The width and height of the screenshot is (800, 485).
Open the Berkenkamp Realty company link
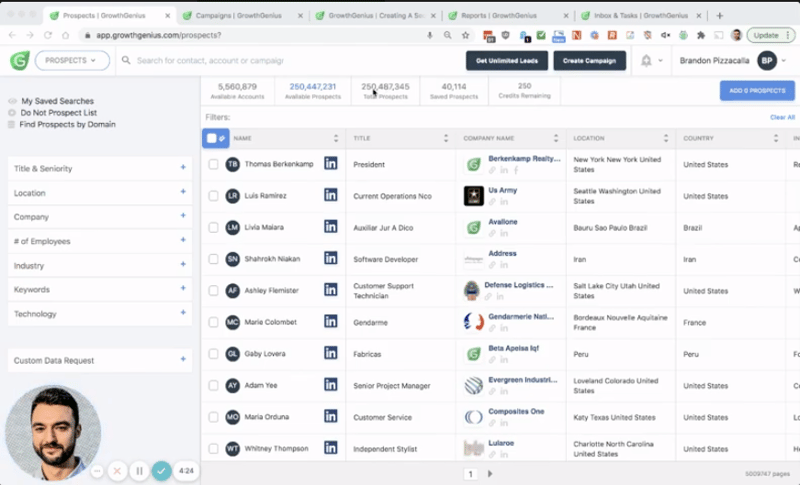[x=524, y=159]
